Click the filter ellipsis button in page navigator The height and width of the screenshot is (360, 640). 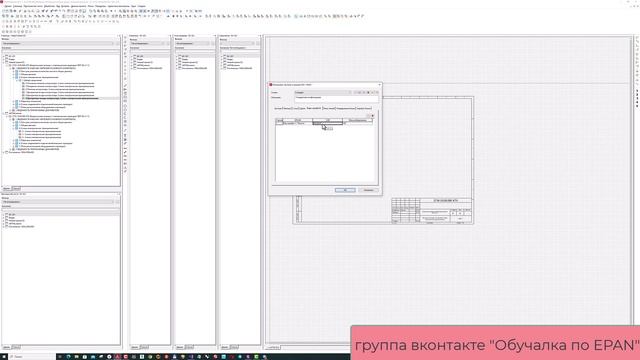[x=117, y=43]
